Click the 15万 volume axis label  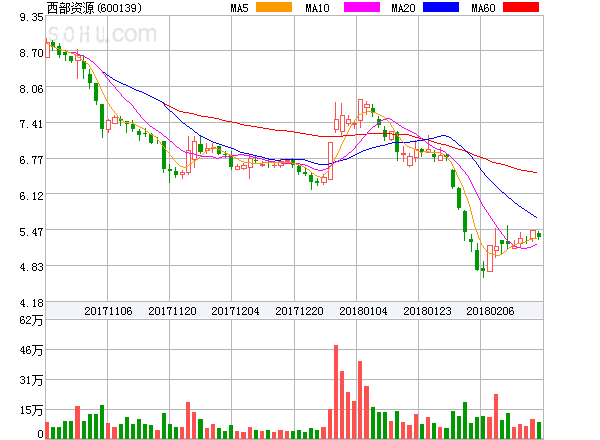point(31,411)
